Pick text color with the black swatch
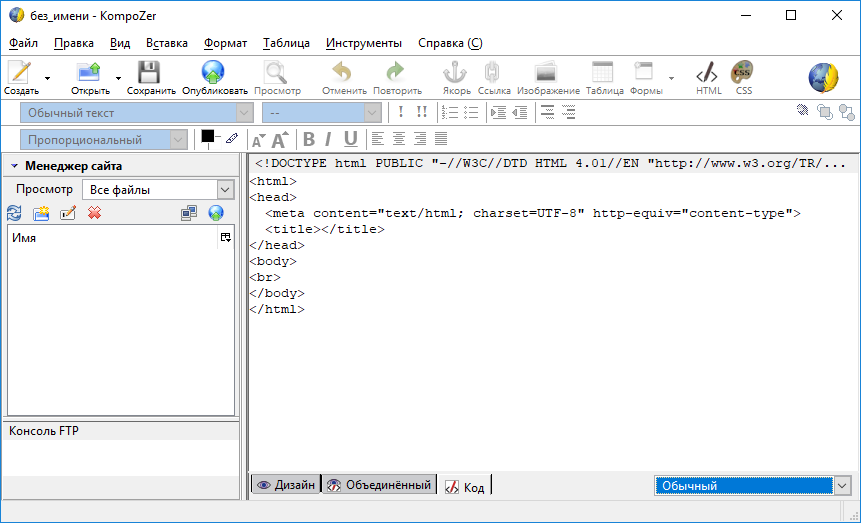The height and width of the screenshot is (523, 861). click(208, 137)
